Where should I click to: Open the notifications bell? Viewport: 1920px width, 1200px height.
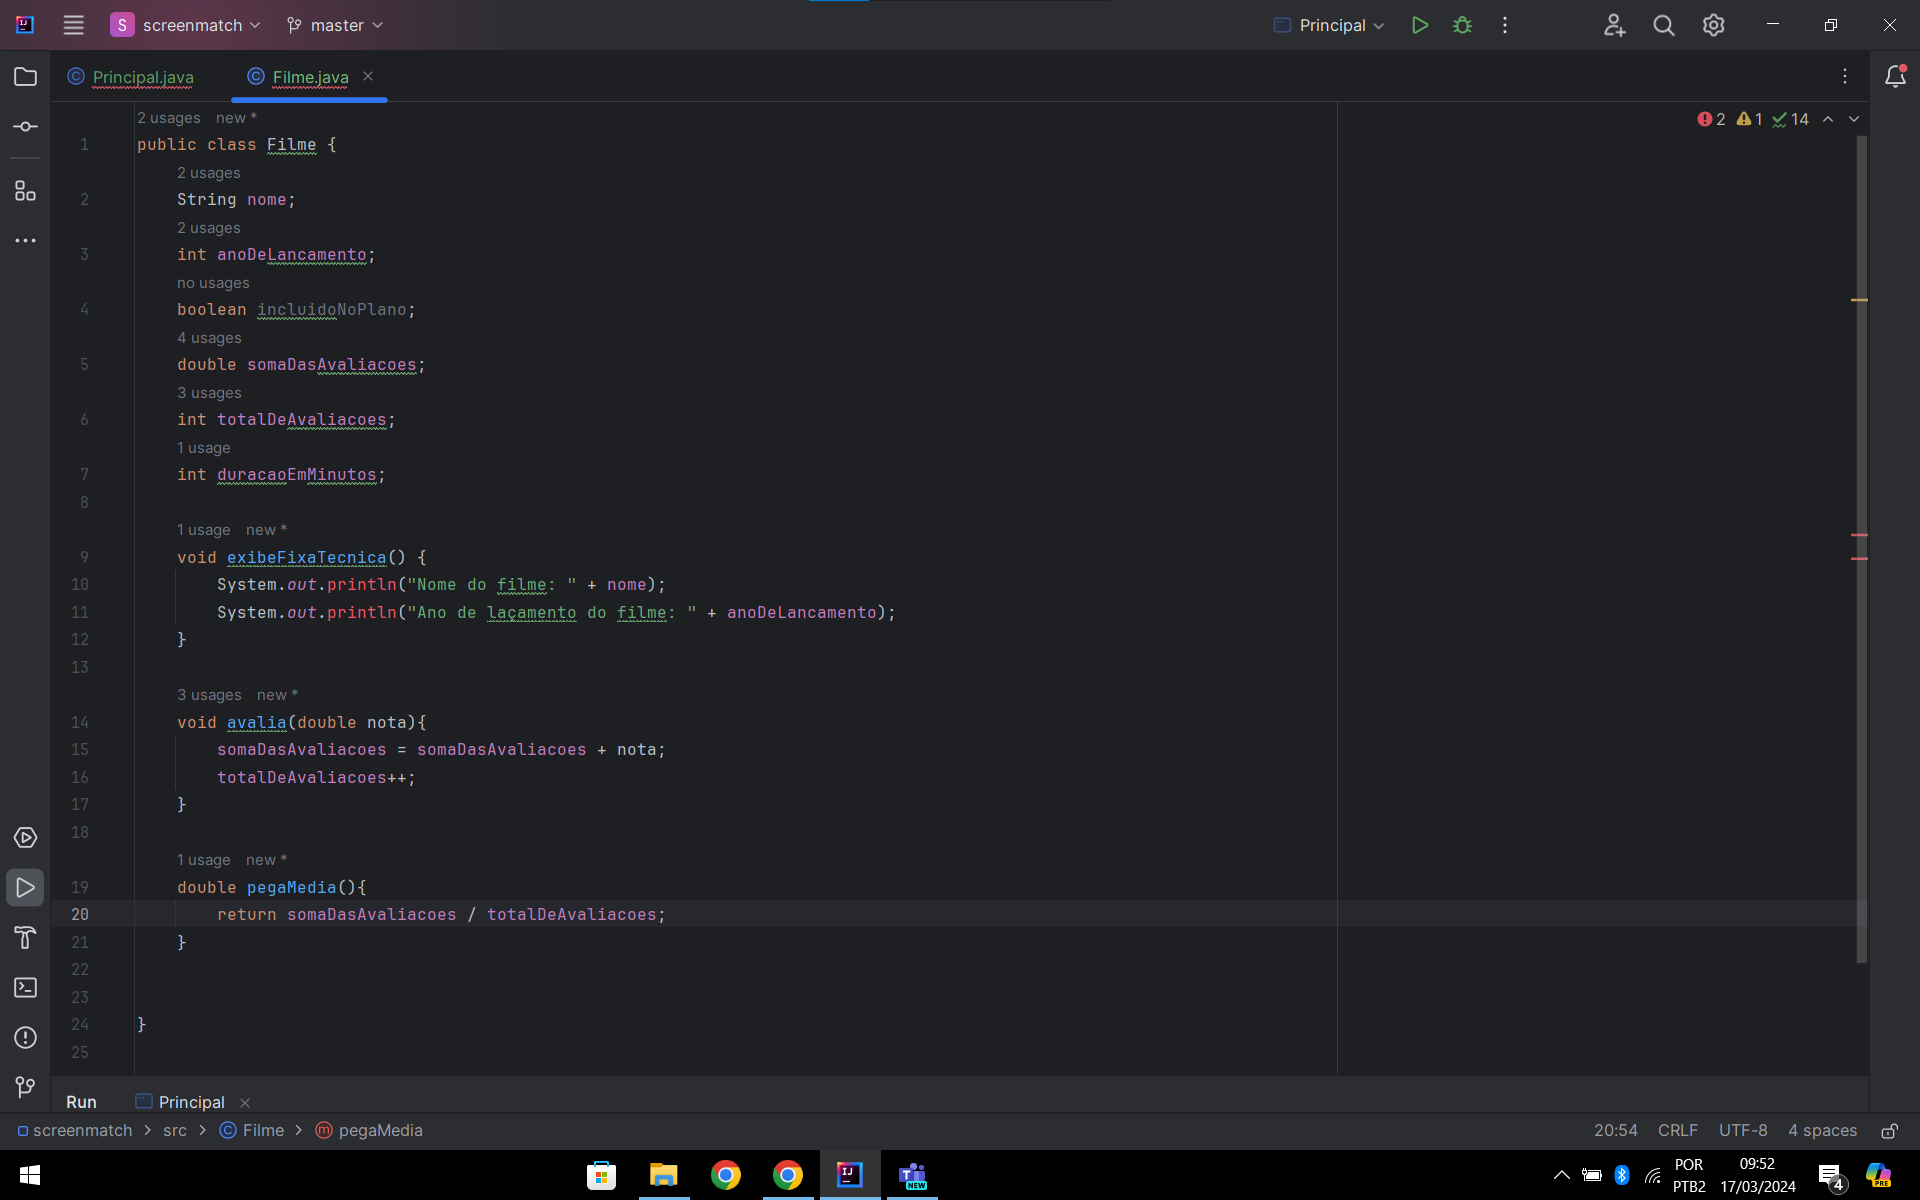[1895, 77]
